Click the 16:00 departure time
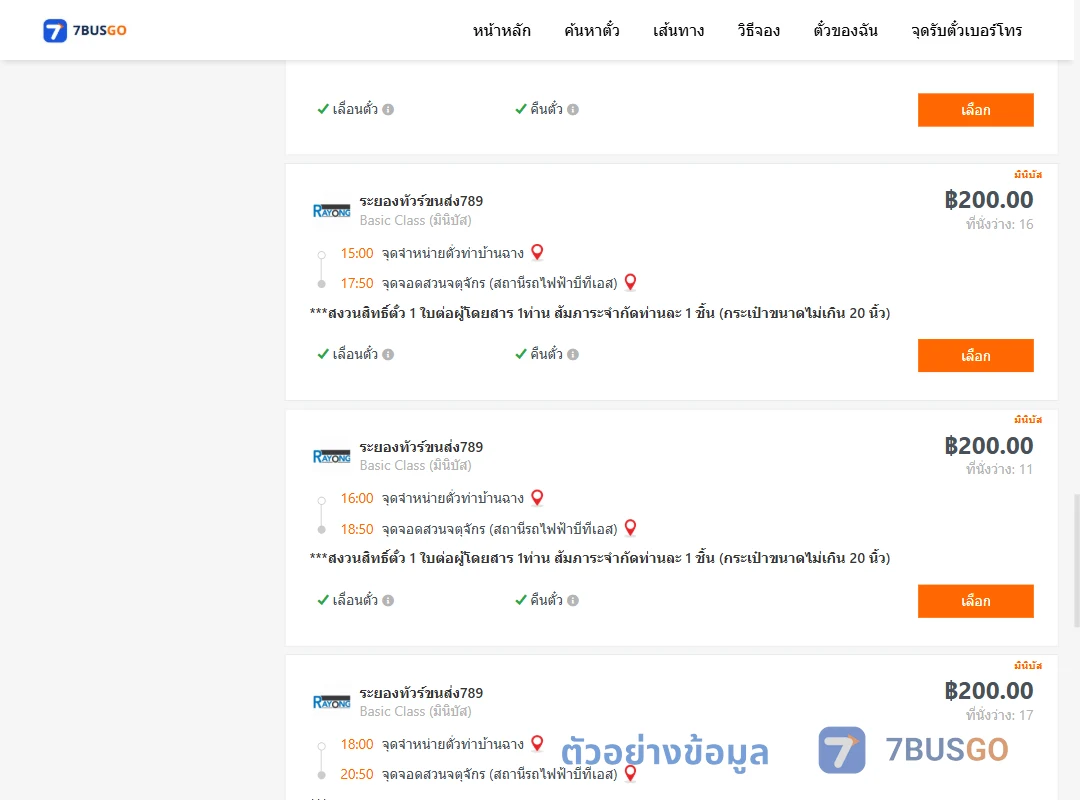Screen dimensions: 1080x800 tap(357, 498)
